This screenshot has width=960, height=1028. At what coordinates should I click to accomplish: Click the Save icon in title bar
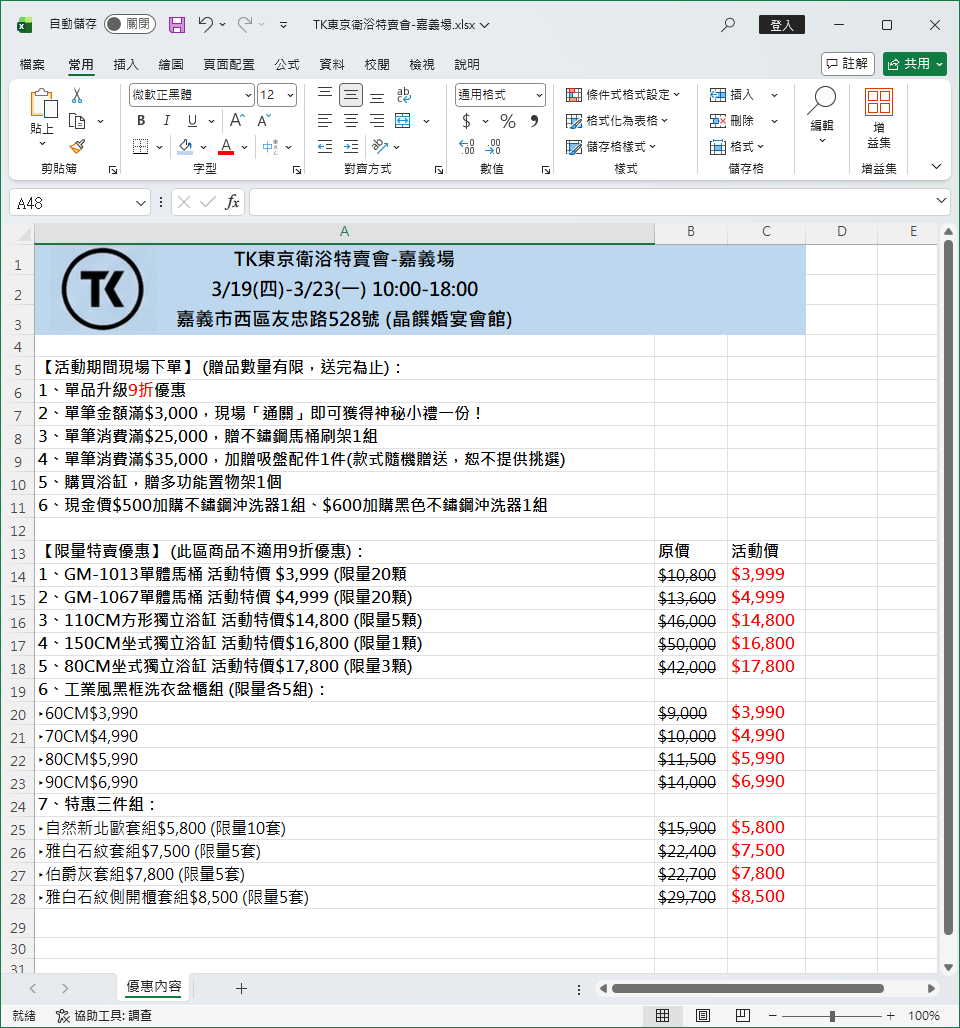(176, 25)
